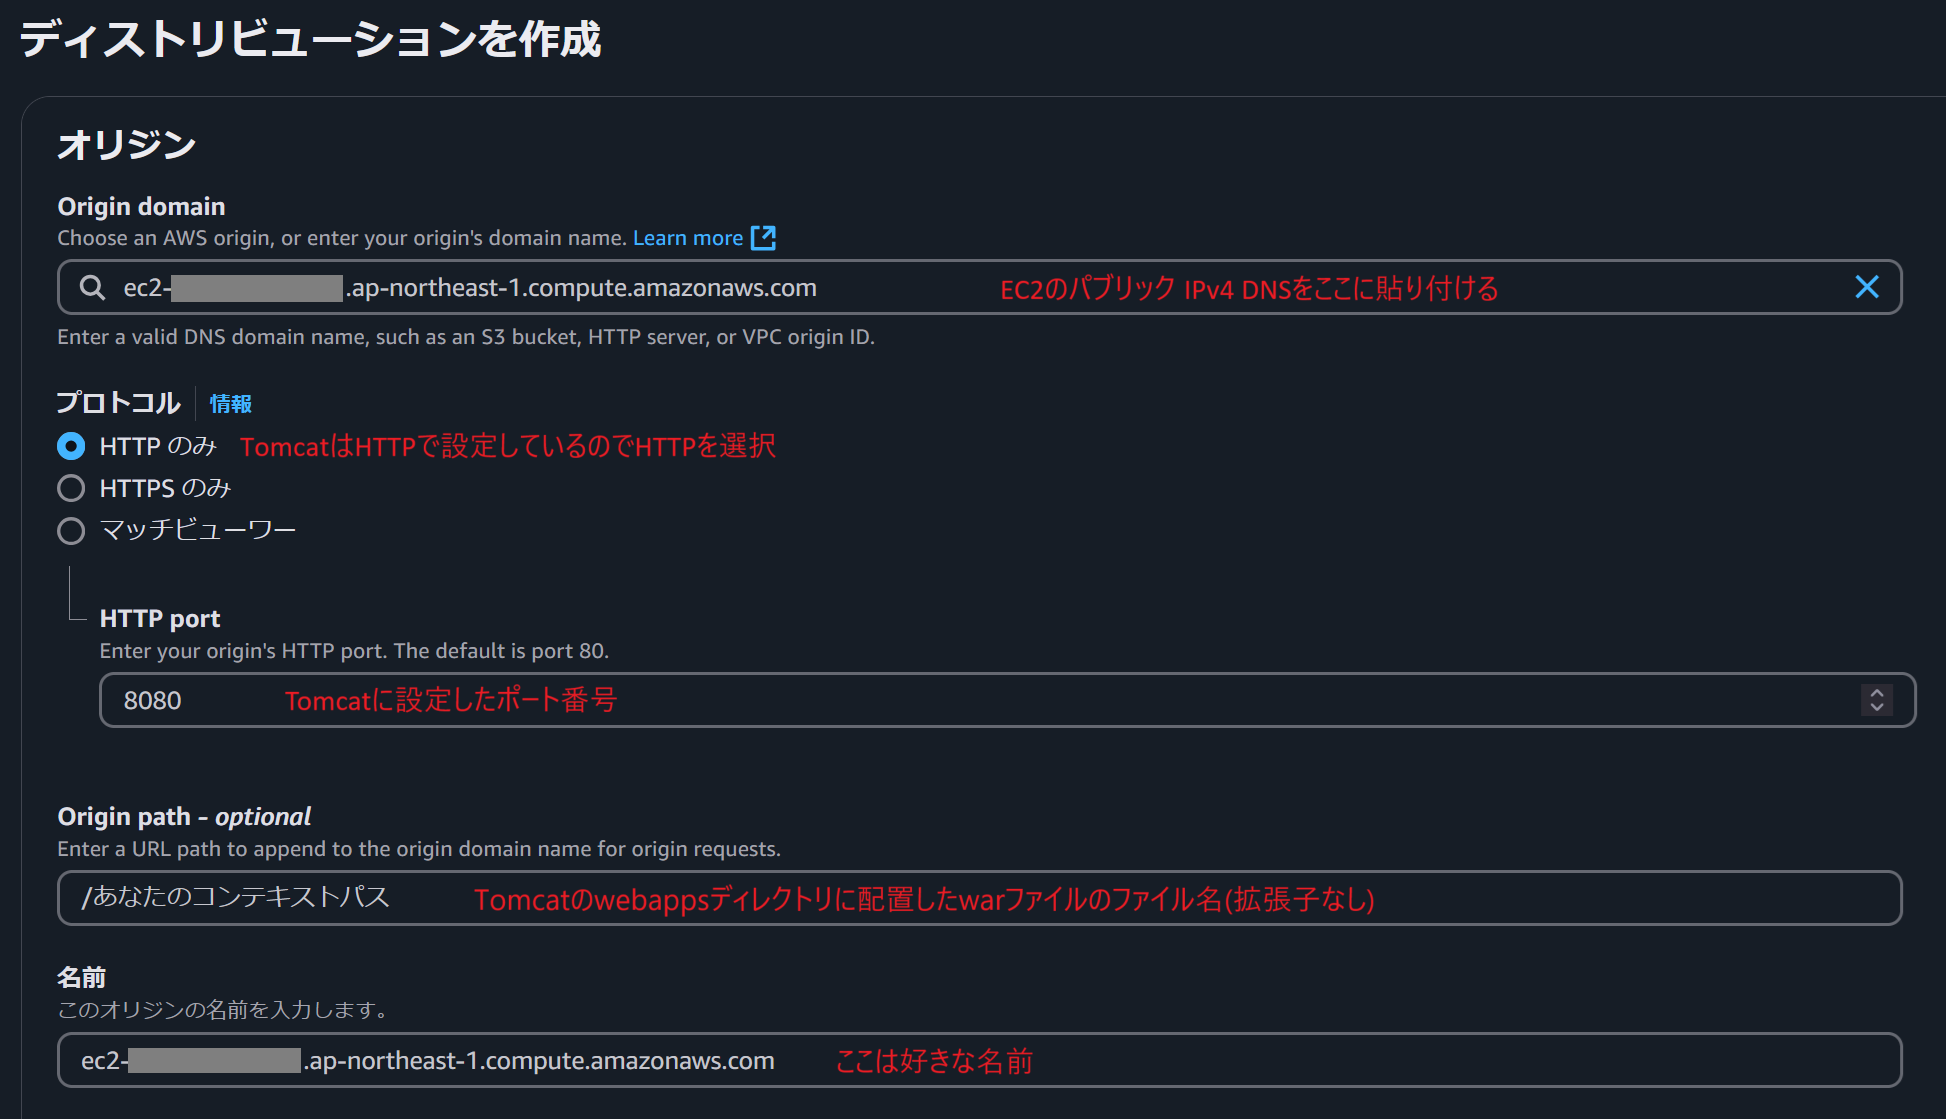Click the search magnifier icon in Origin domain
This screenshot has width=1946, height=1119.
pos(92,288)
